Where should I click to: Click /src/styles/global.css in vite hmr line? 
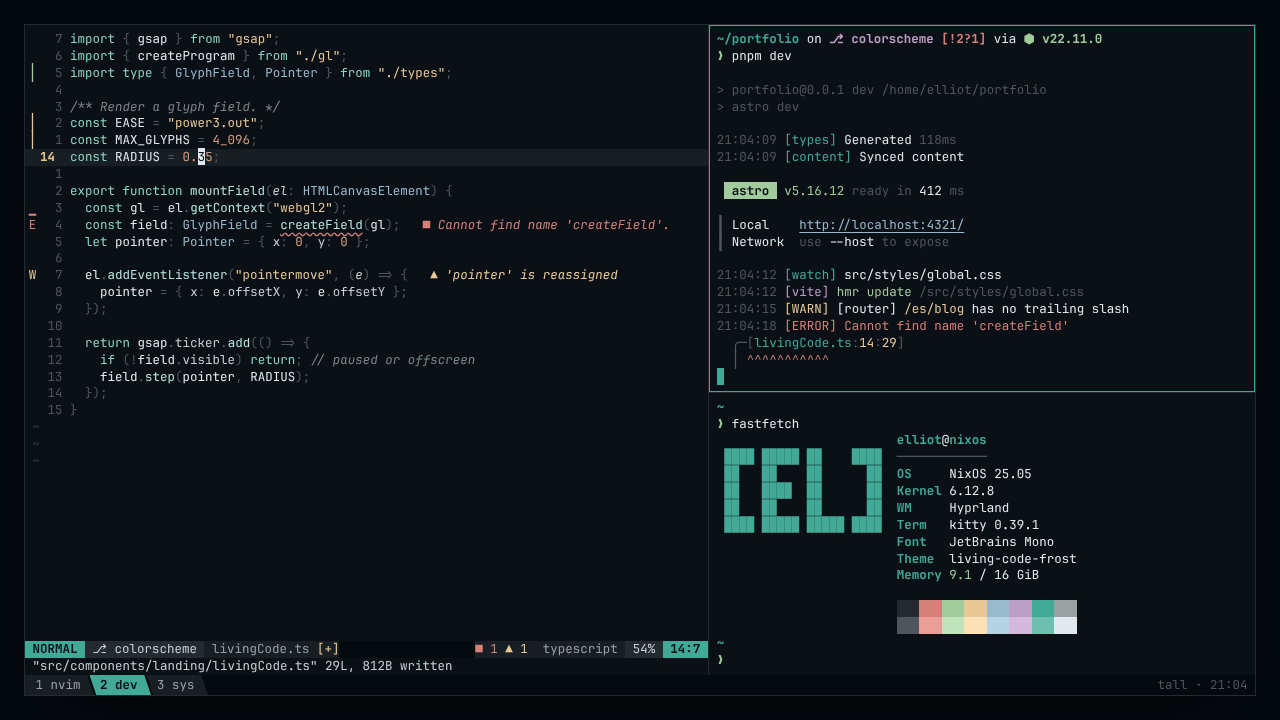1002,292
